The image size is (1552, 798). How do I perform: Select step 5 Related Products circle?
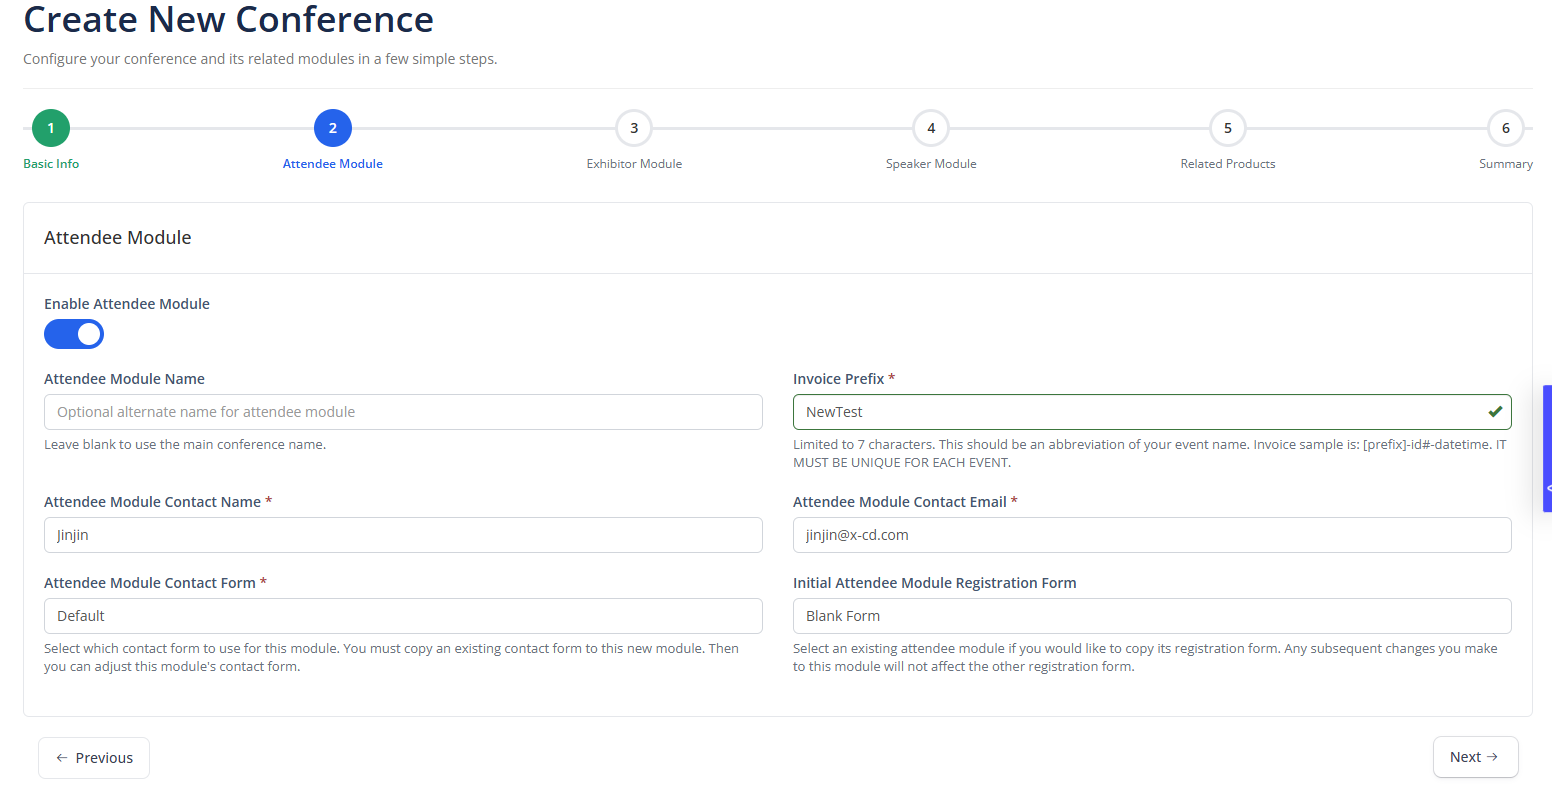pos(1228,128)
